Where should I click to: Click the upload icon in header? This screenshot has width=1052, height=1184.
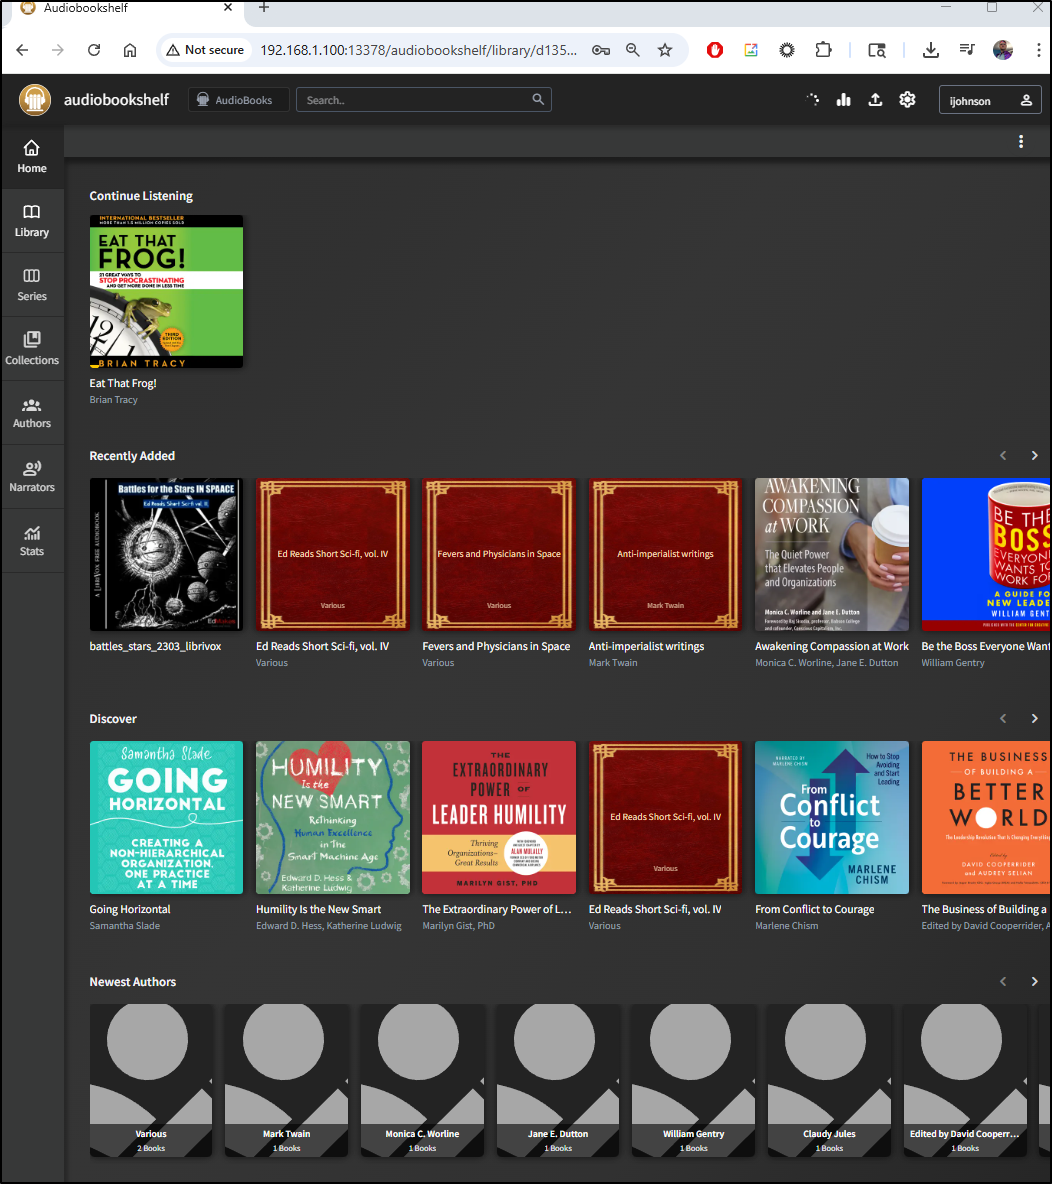pyautogui.click(x=875, y=100)
